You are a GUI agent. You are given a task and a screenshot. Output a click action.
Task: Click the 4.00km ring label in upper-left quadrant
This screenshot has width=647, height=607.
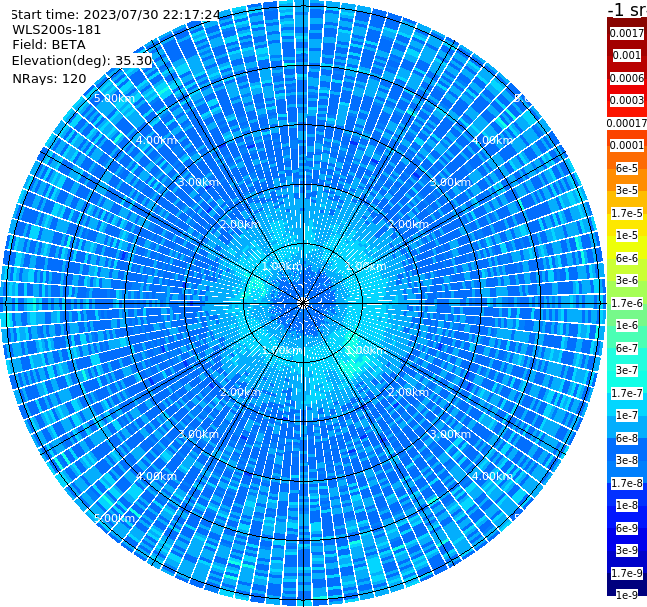pos(156,140)
